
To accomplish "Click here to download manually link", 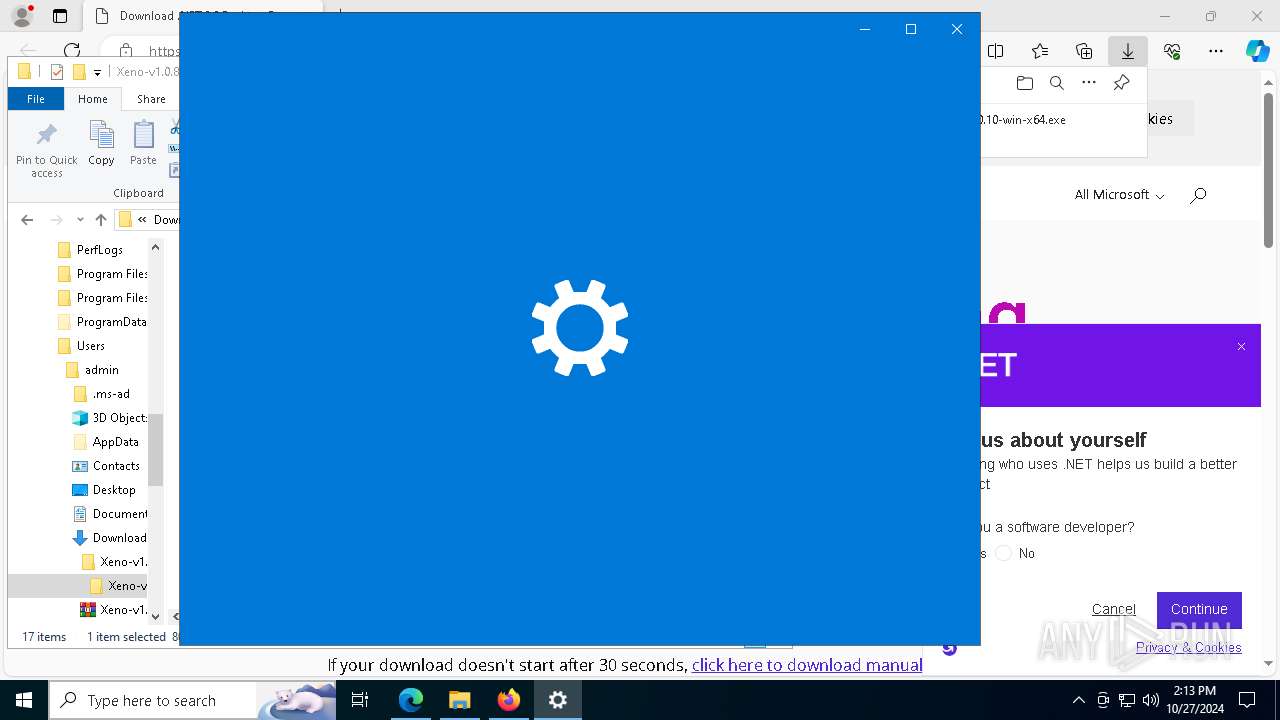I will coord(806,665).
